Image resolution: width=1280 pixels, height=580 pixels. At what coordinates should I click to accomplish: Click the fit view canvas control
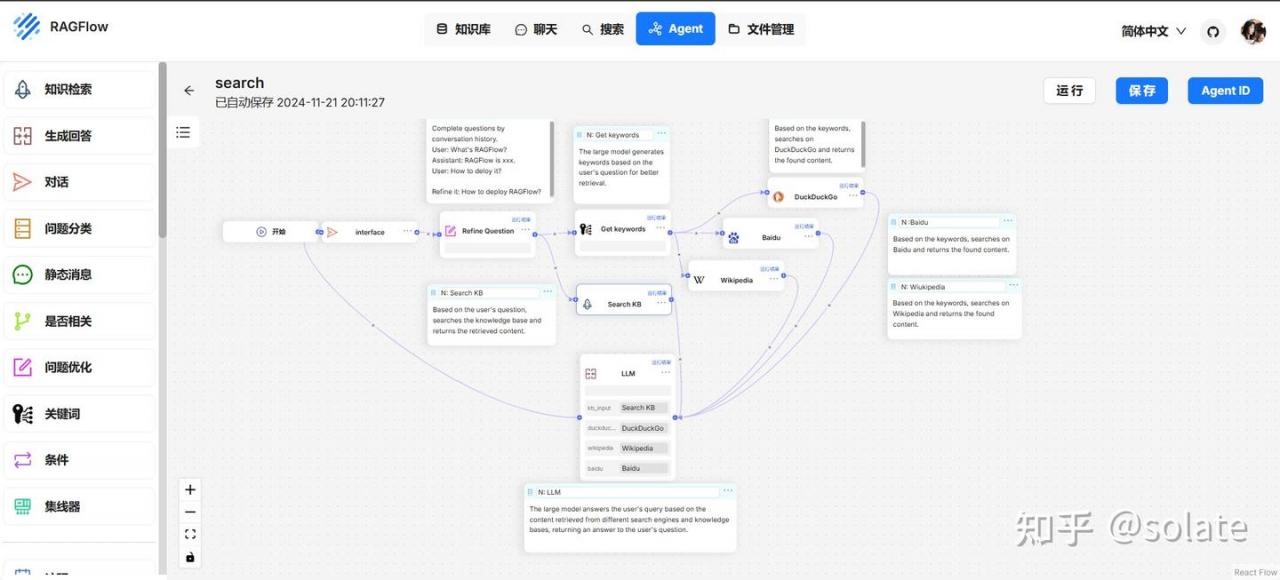pos(190,534)
